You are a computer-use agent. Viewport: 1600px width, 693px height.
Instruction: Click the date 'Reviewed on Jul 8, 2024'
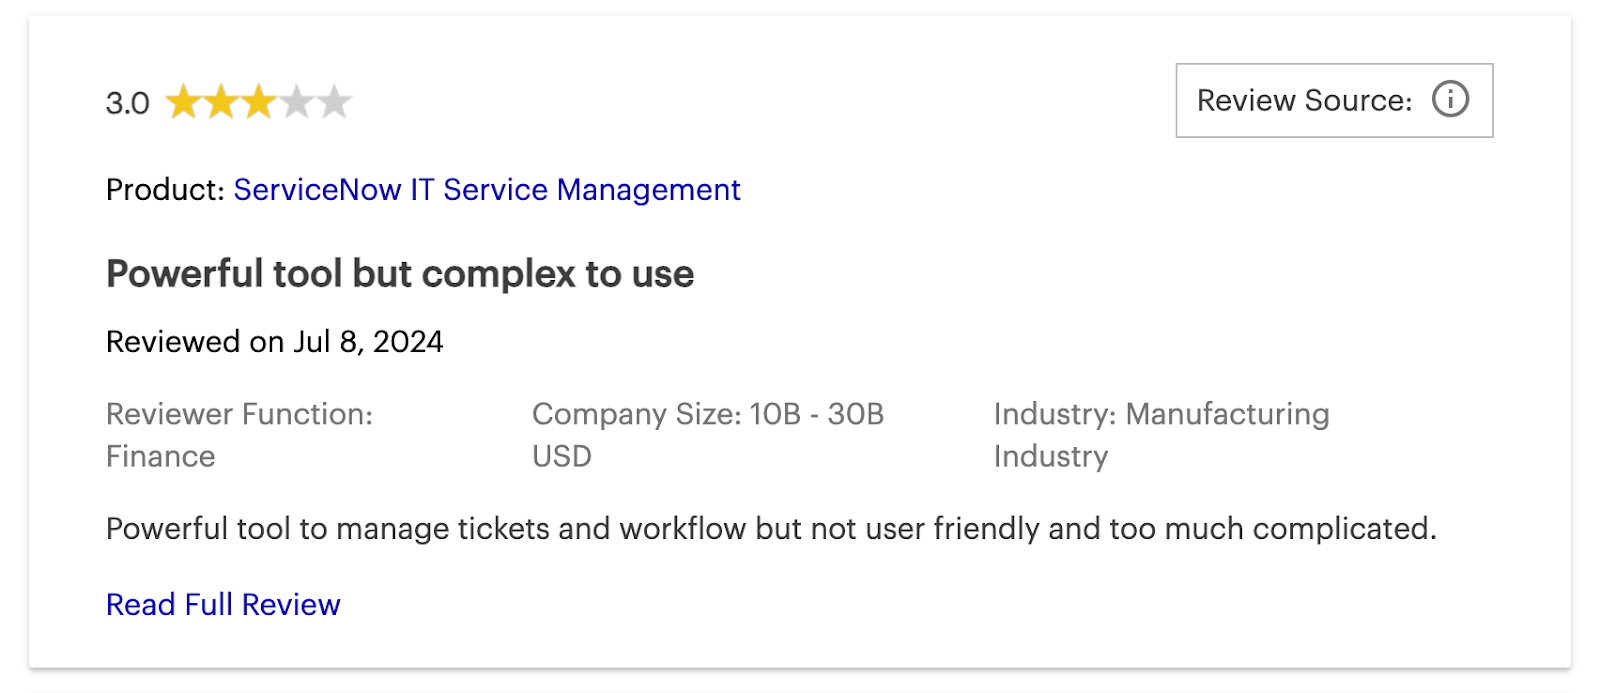pos(275,342)
